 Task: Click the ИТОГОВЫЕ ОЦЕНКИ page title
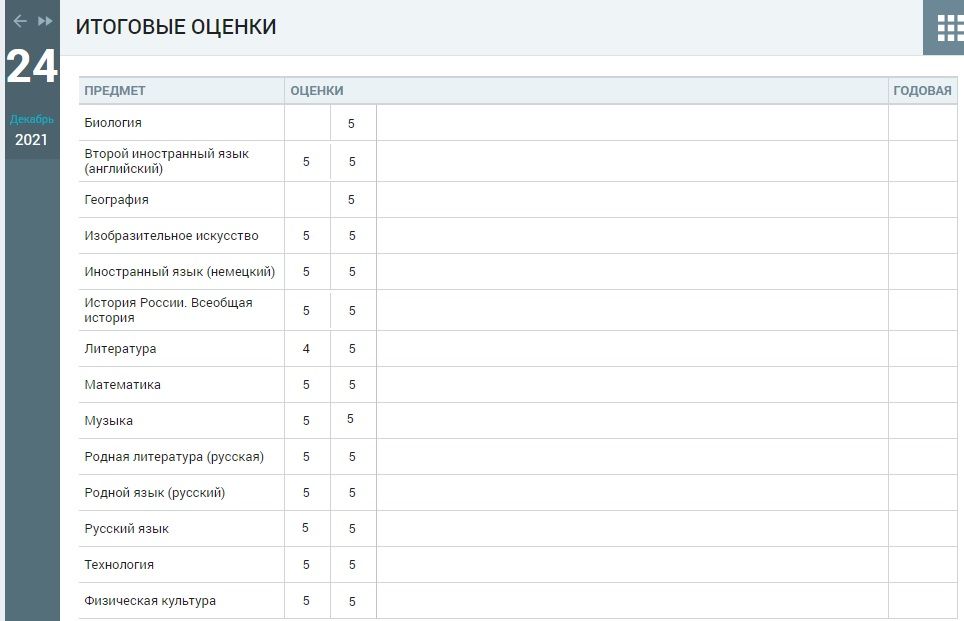coord(176,28)
